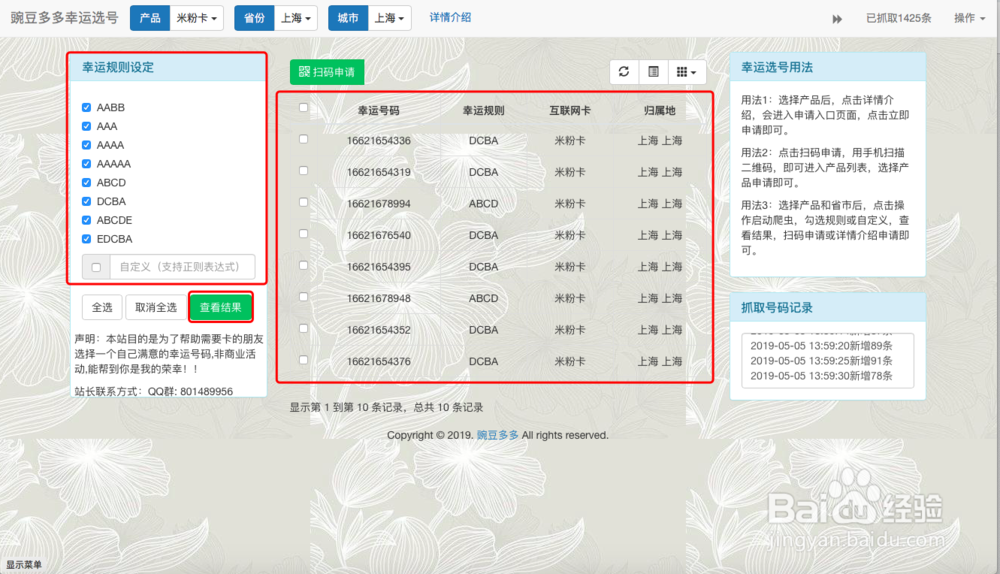Click log entry 13:59:30新增78条

(821, 376)
